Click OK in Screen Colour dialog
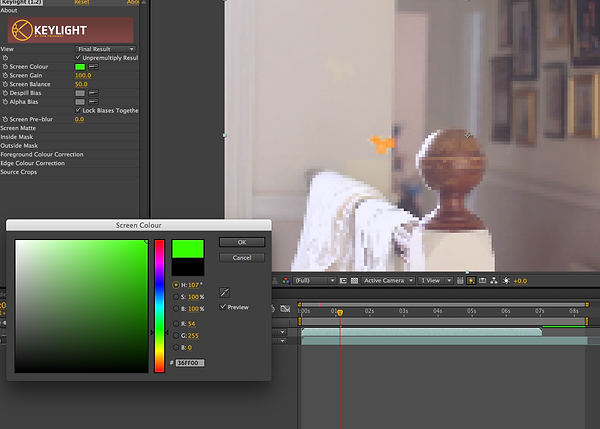 tap(242, 242)
